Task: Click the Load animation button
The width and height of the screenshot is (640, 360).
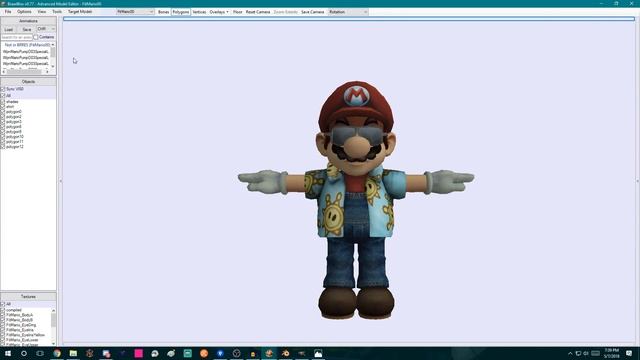Action: (9, 29)
